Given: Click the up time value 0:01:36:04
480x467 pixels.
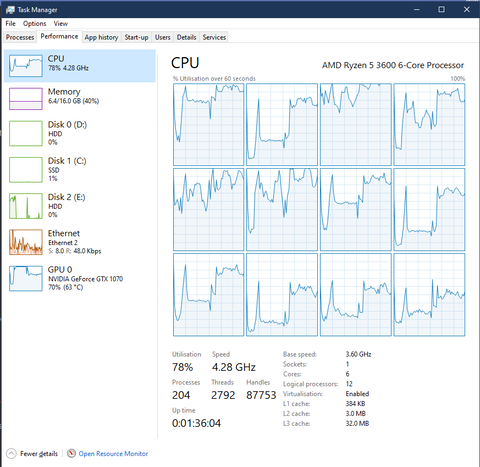Looking at the screenshot, I should (196, 423).
